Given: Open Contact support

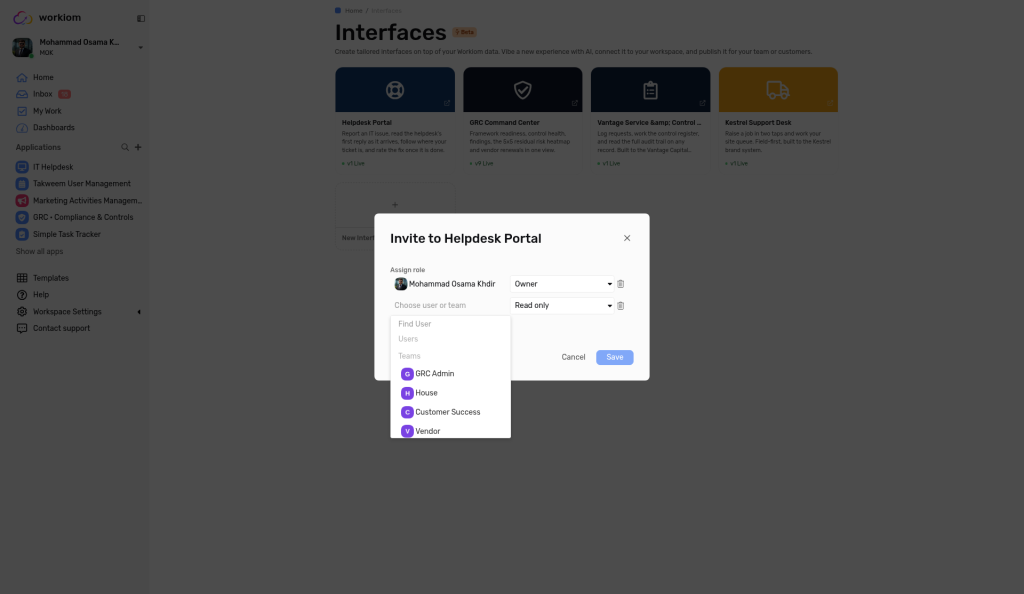Looking at the screenshot, I should 61,328.
